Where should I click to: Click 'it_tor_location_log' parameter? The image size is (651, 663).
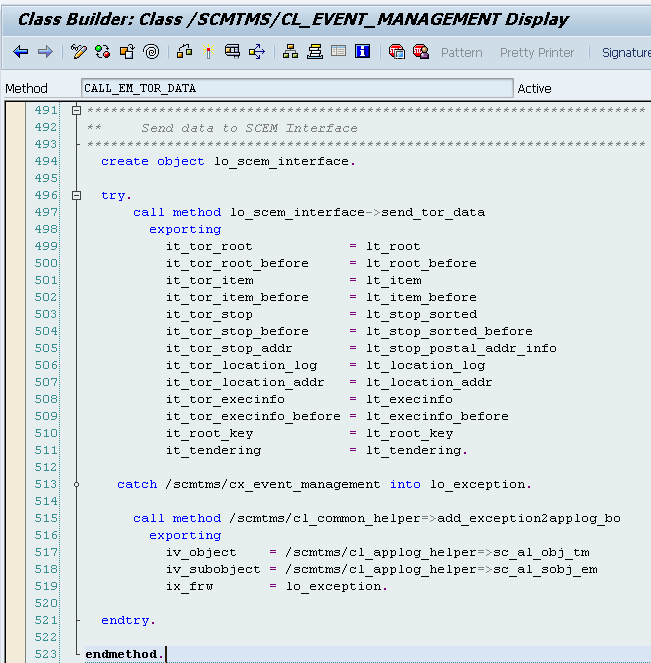point(241,365)
